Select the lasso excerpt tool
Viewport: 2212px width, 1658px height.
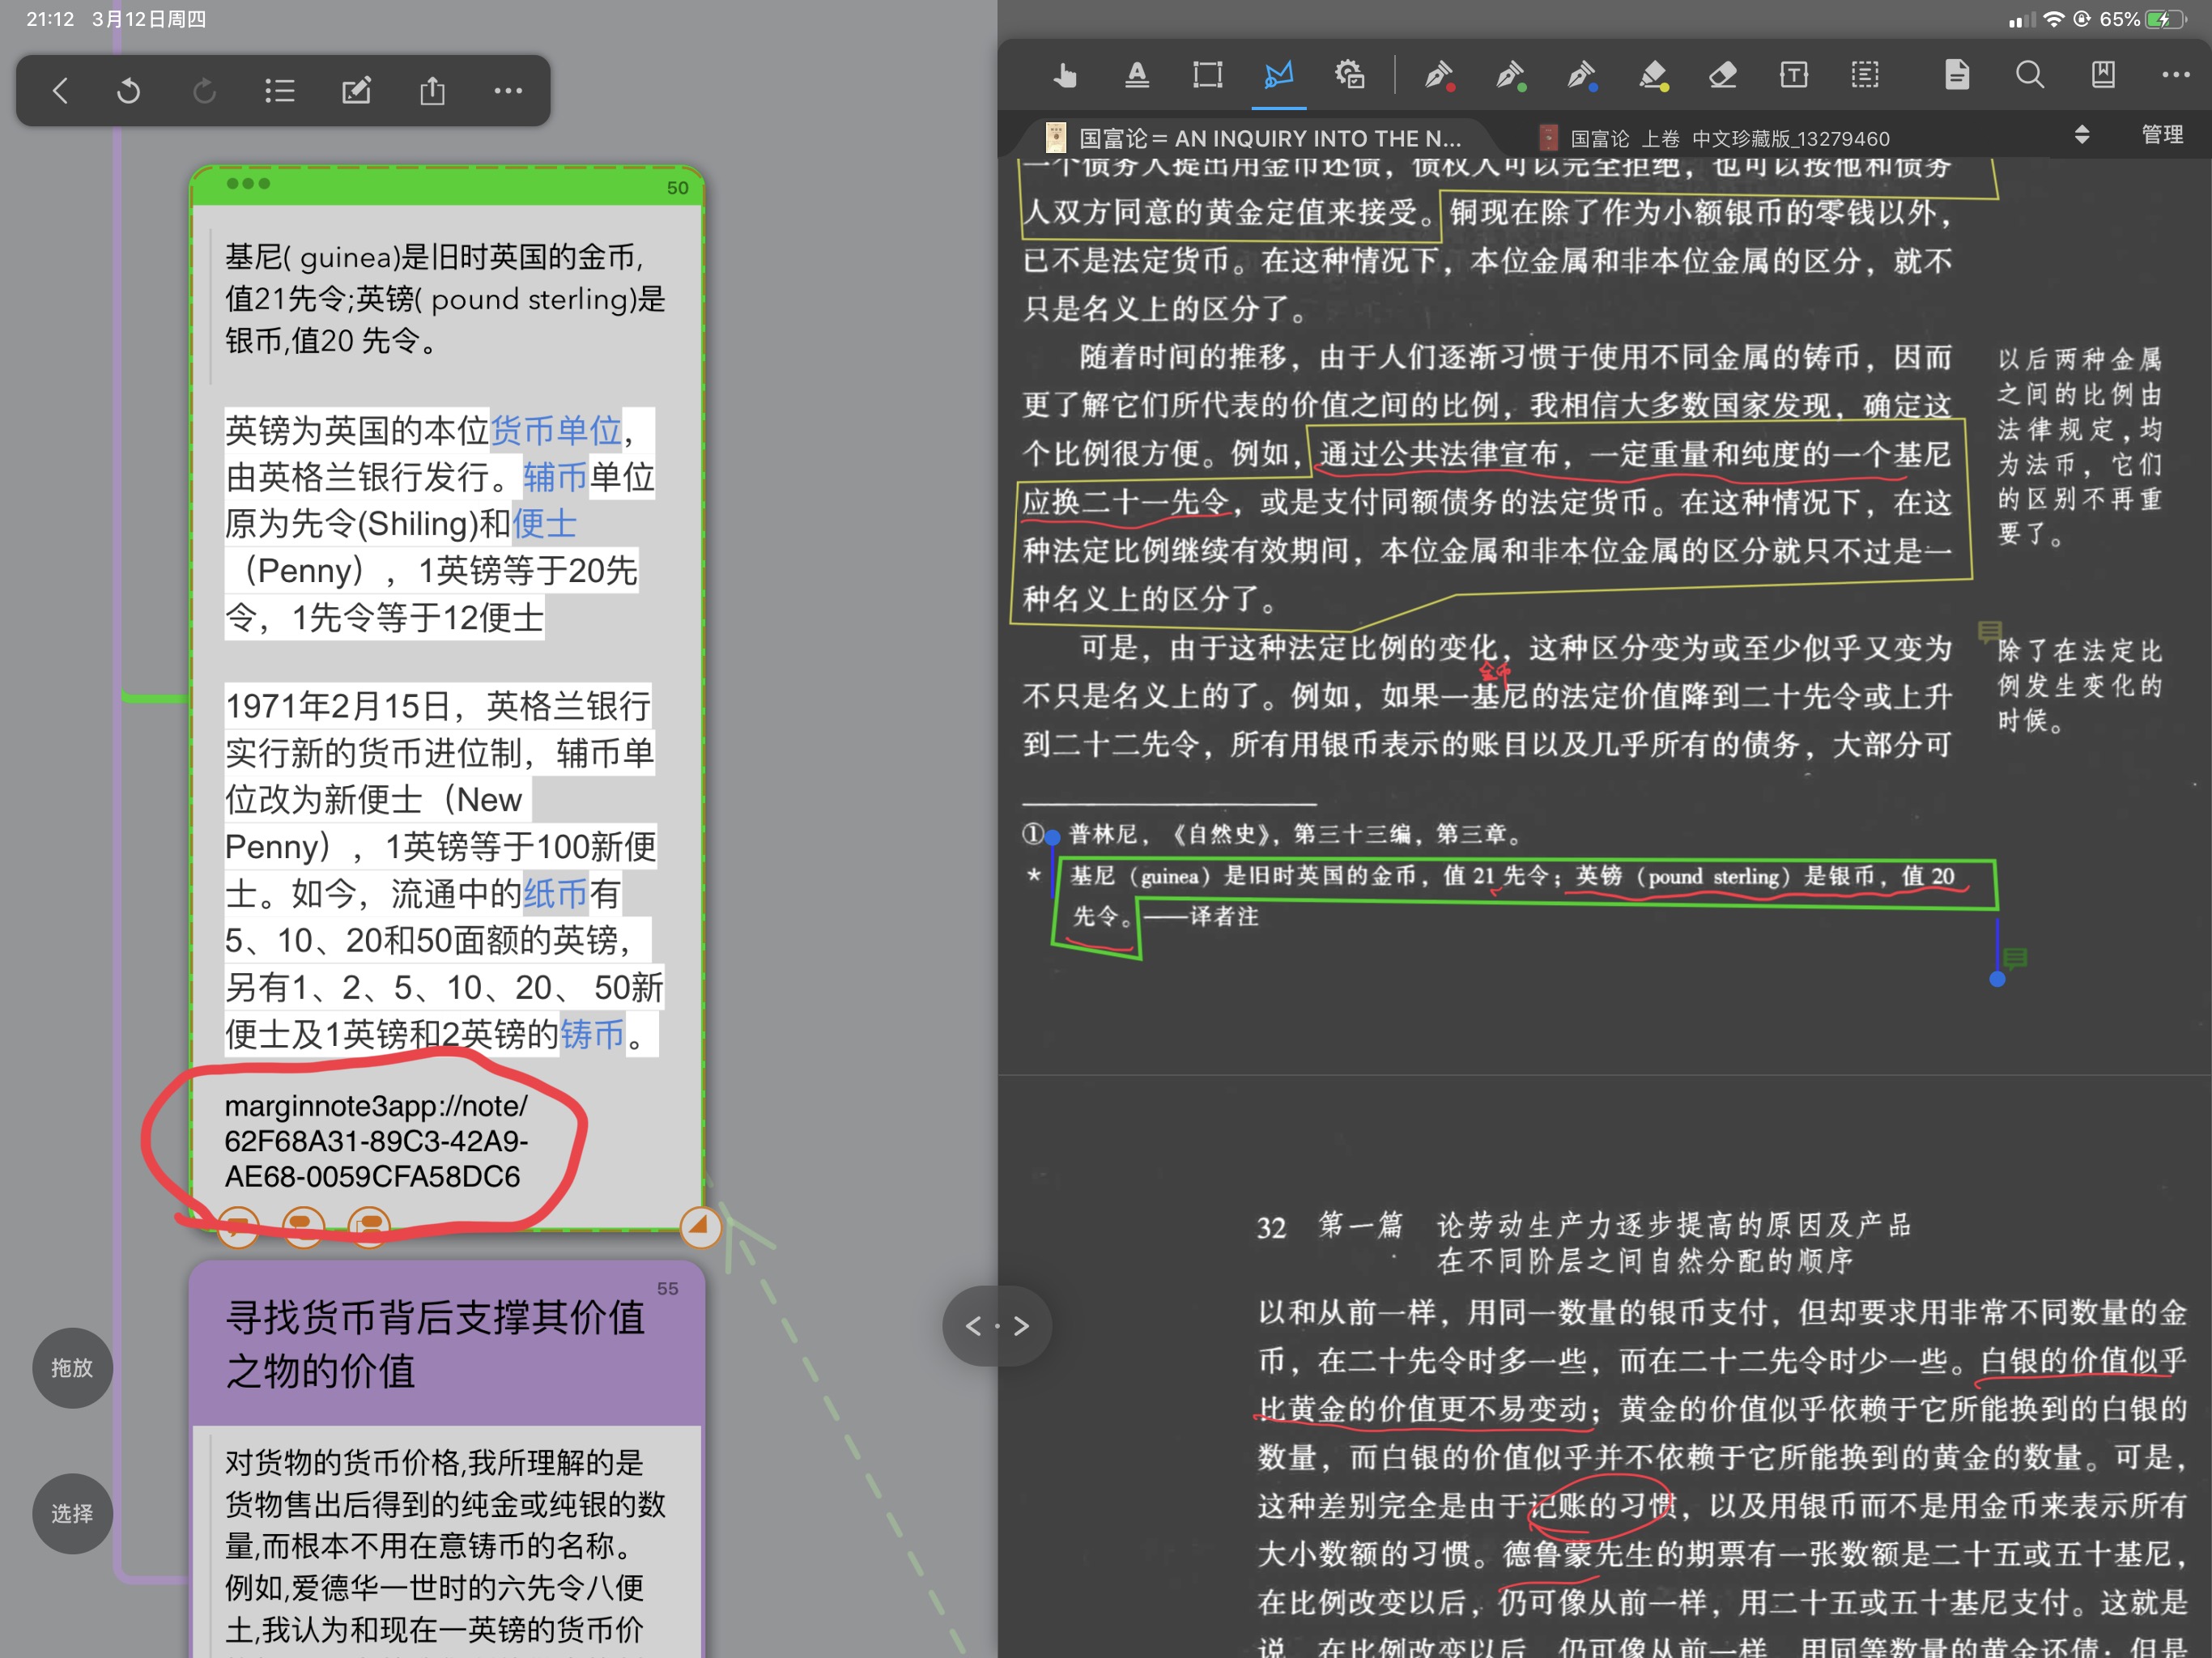[x=1278, y=75]
